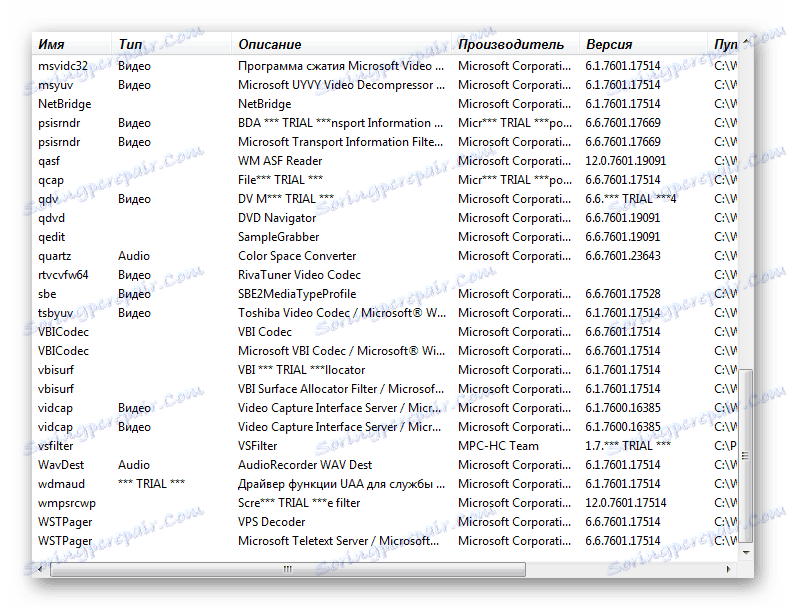Select the sbe row
Viewport: 786px width, 610px height.
385,294
